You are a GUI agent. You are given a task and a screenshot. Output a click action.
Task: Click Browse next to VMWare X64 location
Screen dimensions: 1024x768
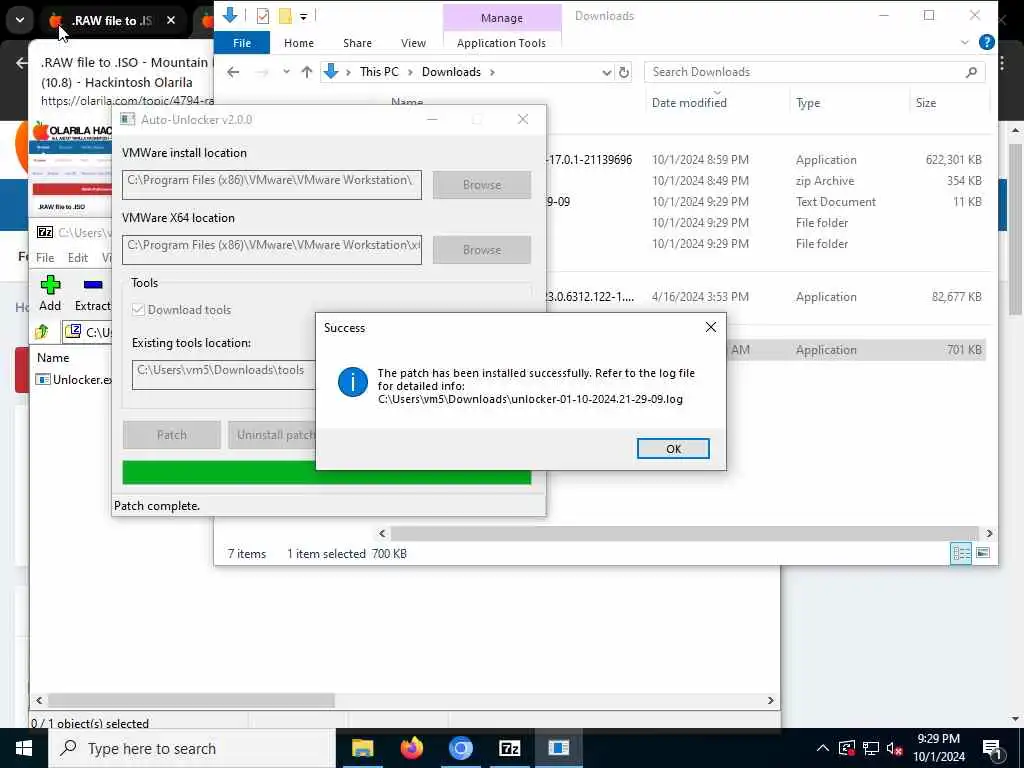(x=481, y=250)
